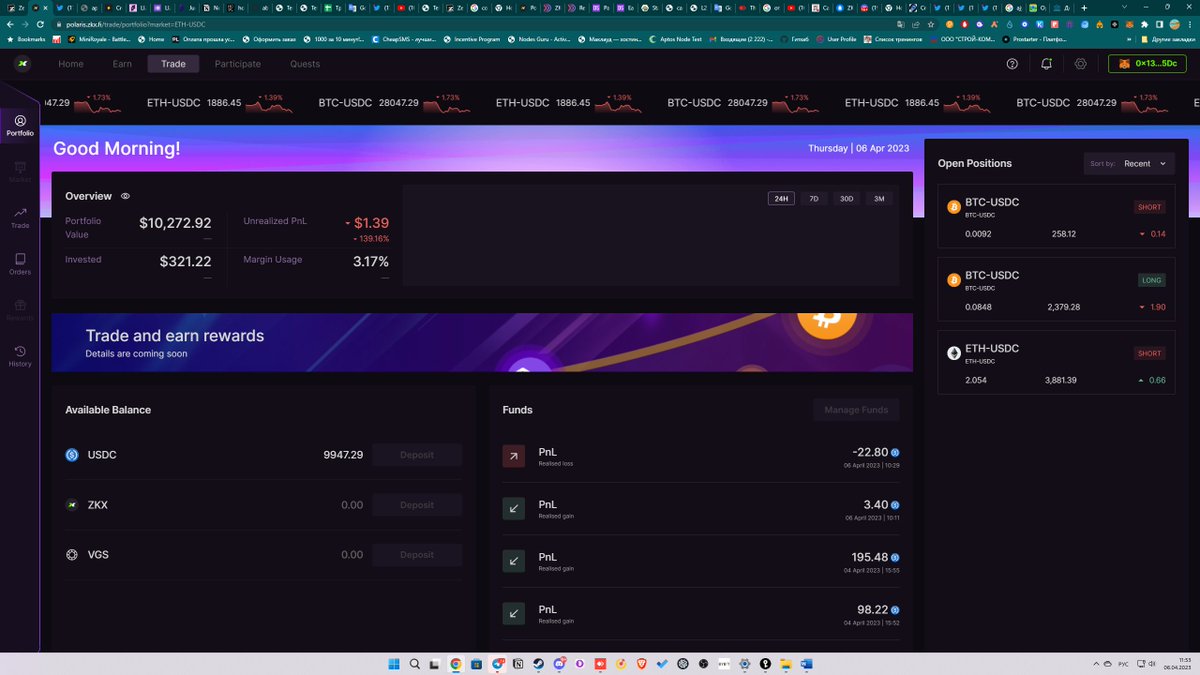This screenshot has width=1200, height=675.
Task: Open Notion from the taskbar
Action: (x=518, y=664)
